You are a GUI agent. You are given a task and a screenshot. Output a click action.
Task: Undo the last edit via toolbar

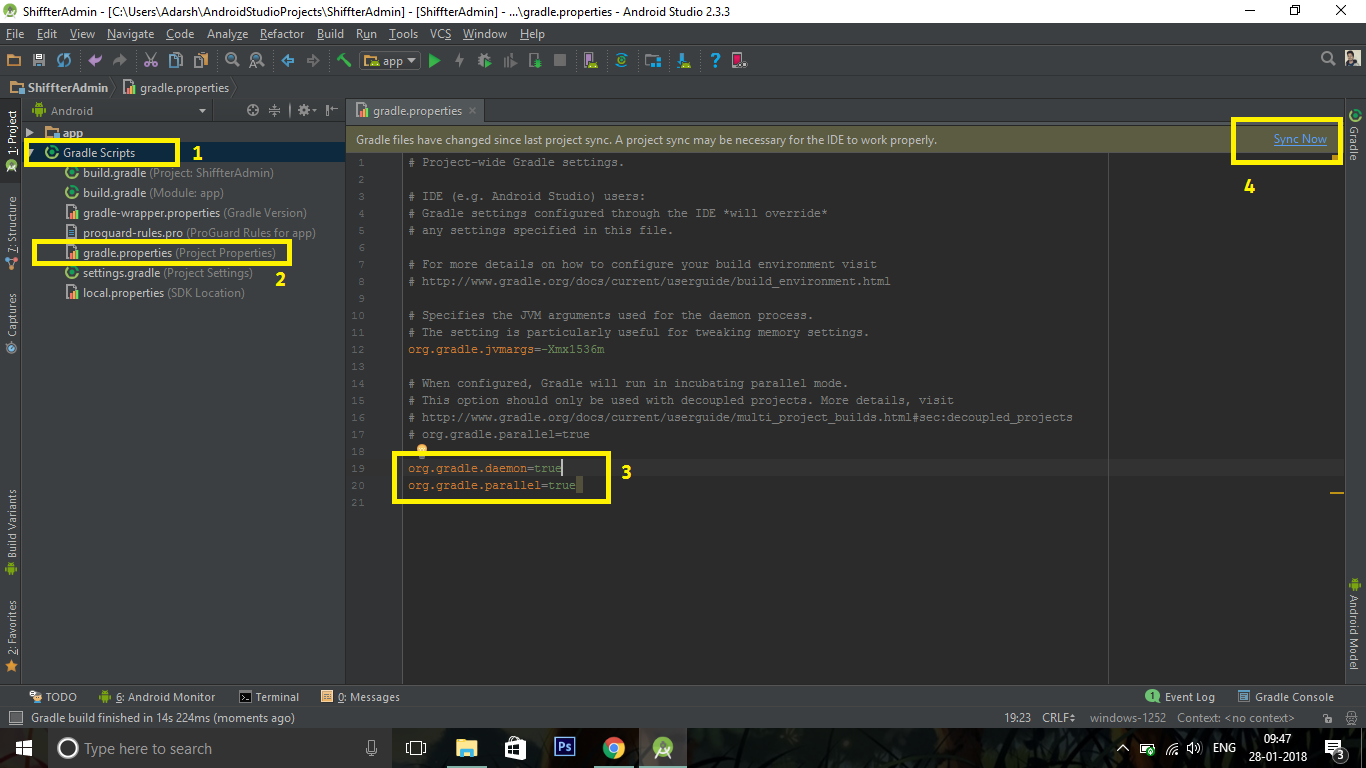coord(96,61)
